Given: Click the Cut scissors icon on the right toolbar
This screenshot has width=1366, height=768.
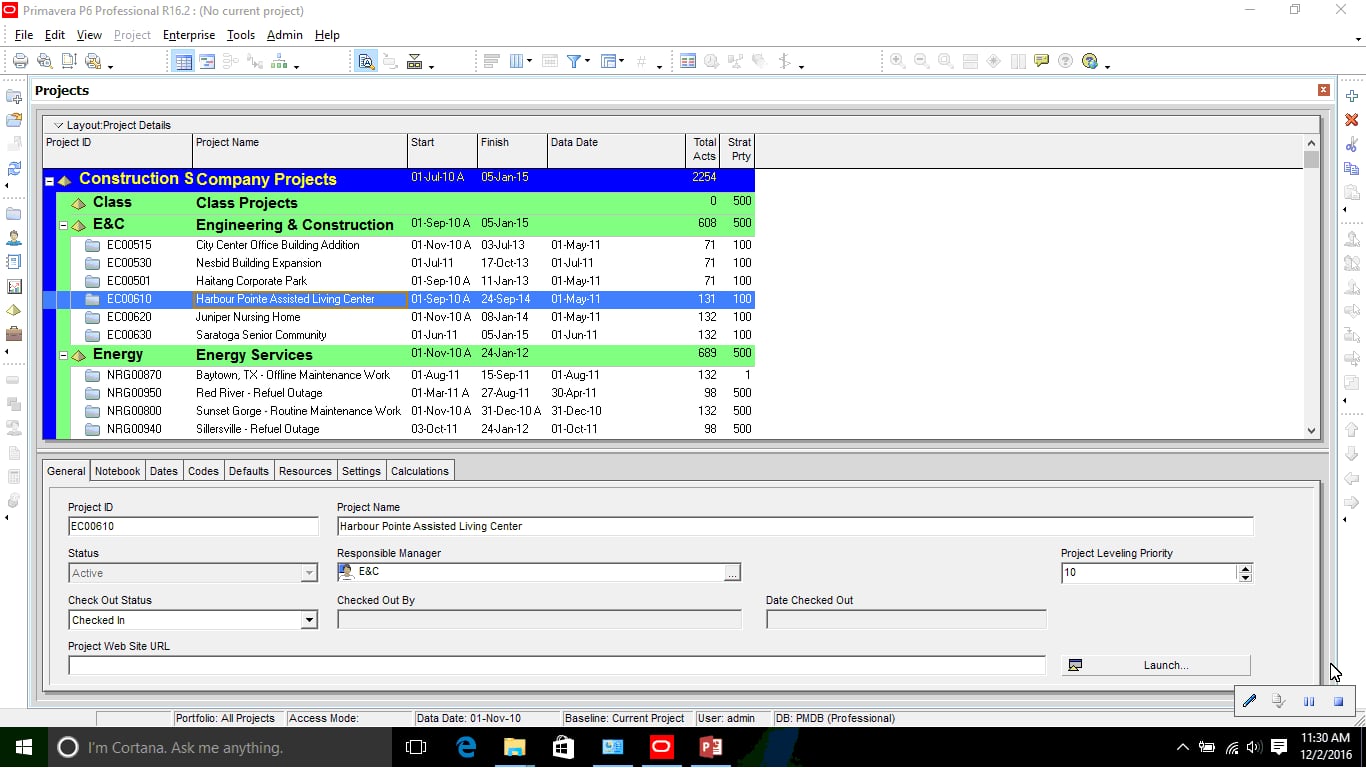Looking at the screenshot, I should click(x=1352, y=144).
